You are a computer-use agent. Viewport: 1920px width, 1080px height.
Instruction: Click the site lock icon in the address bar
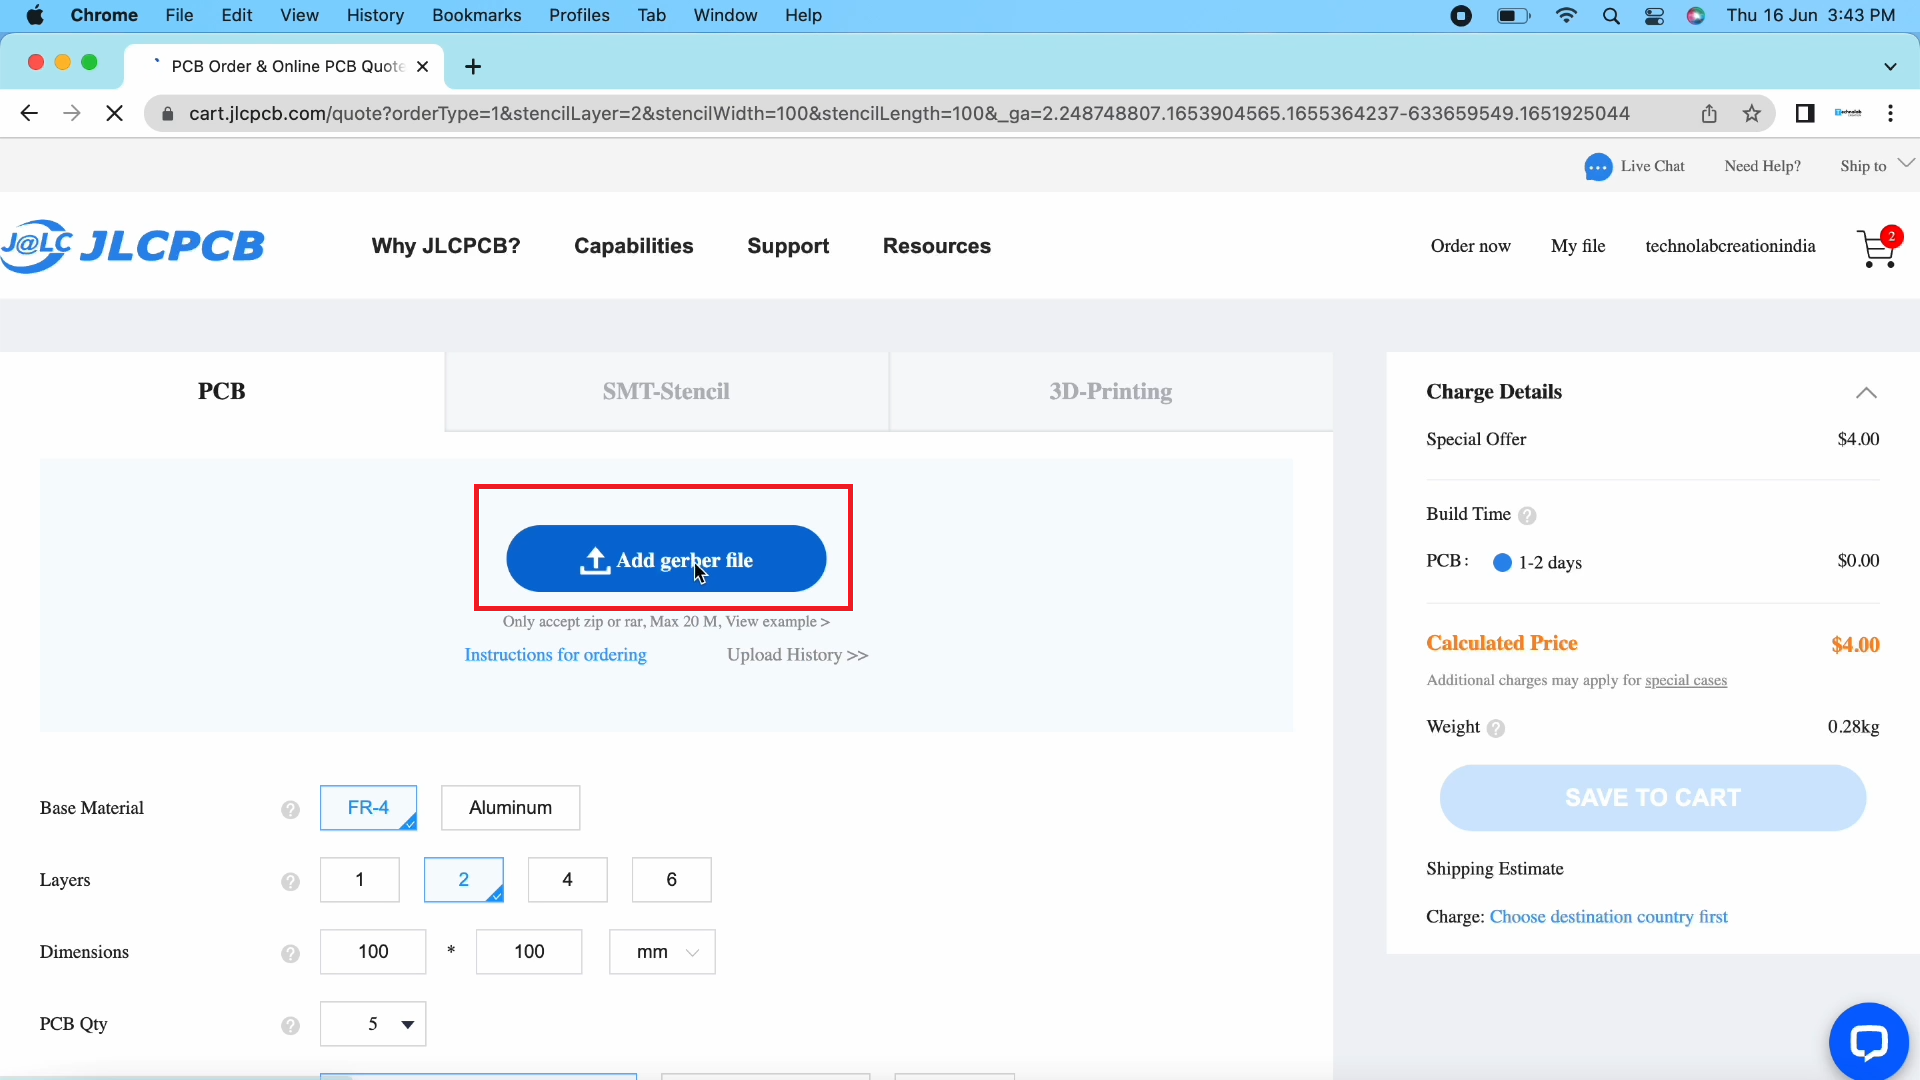[168, 114]
